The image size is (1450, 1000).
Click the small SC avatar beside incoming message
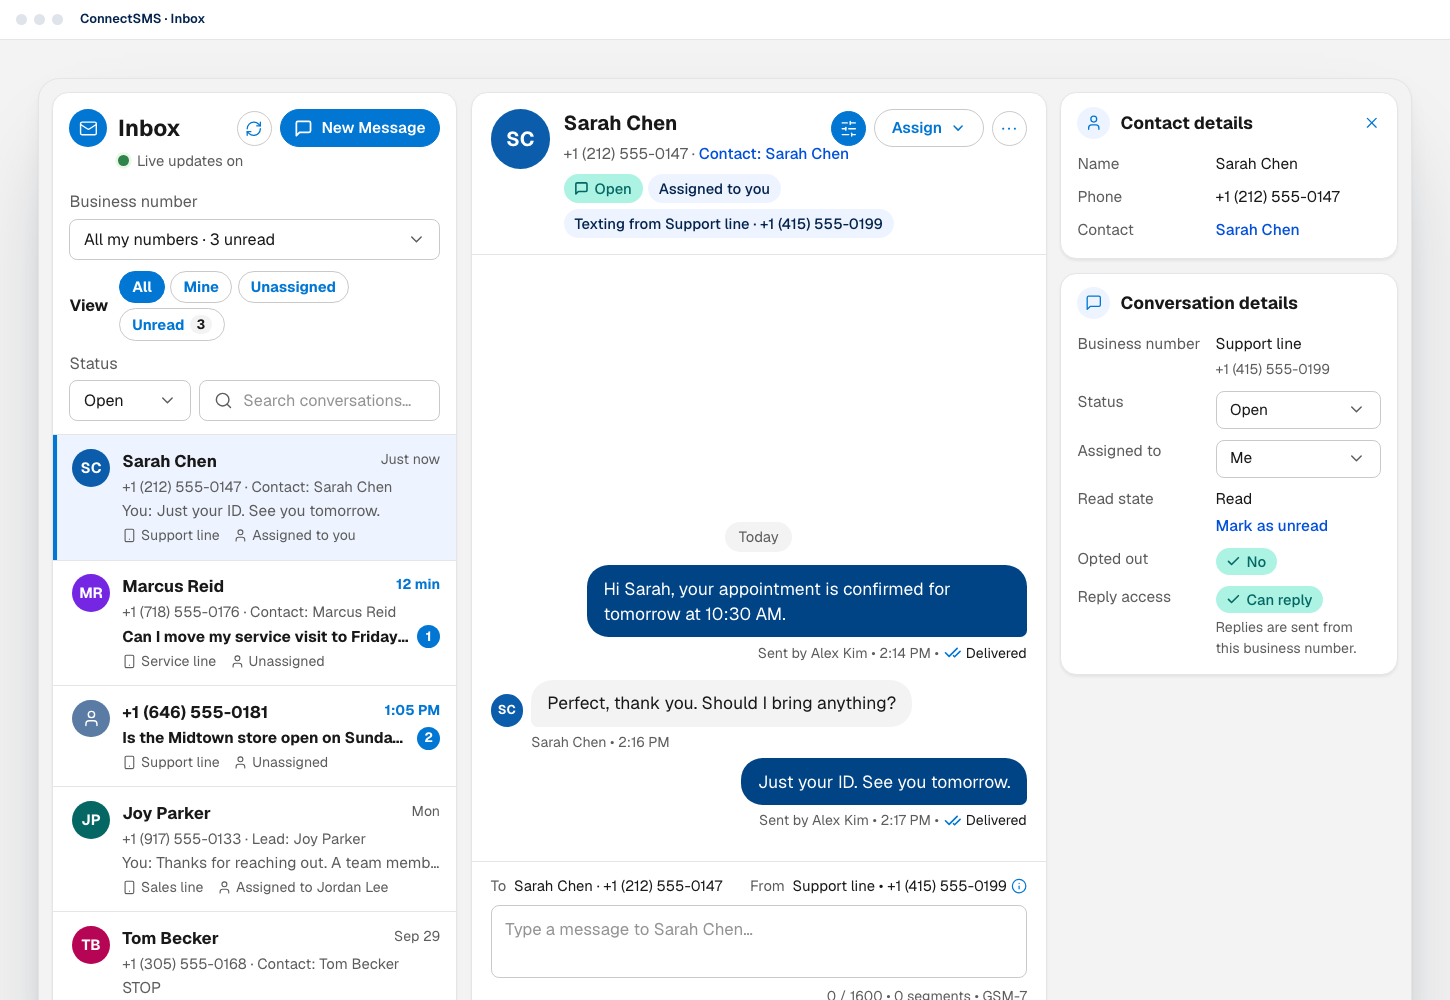pyautogui.click(x=507, y=710)
